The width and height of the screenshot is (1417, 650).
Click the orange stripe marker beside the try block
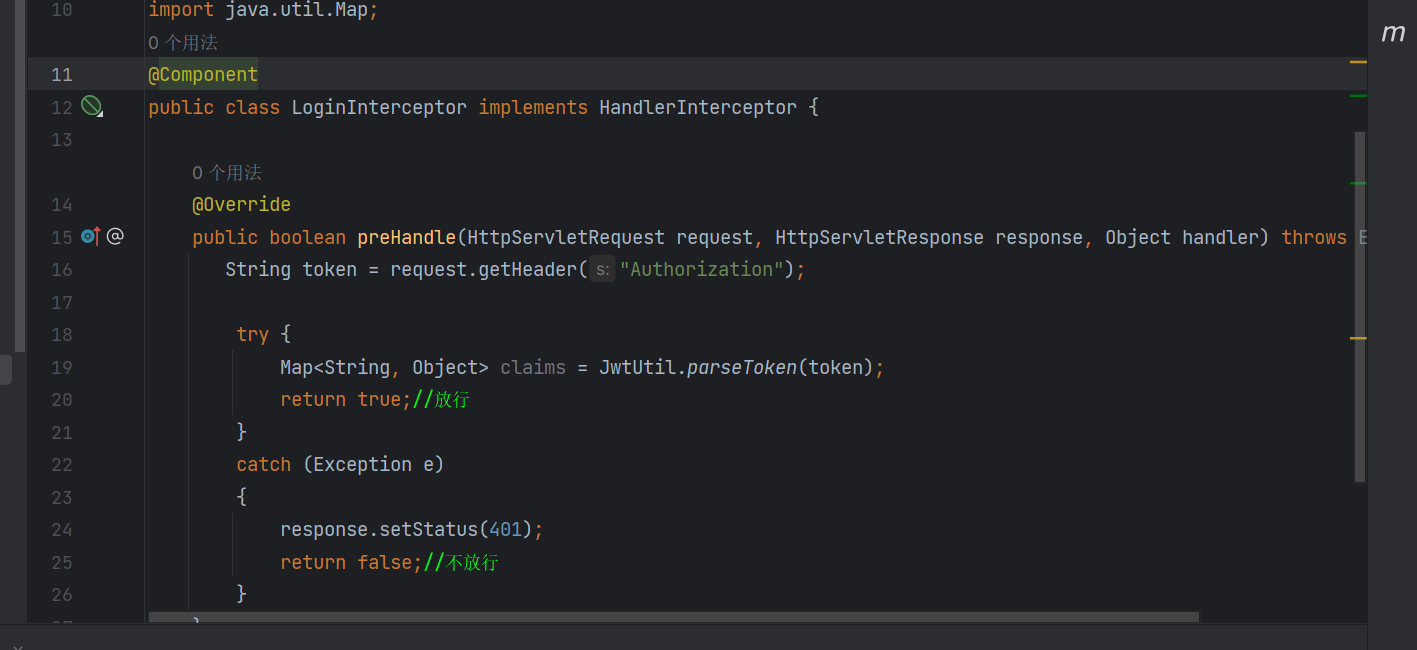click(x=1358, y=338)
